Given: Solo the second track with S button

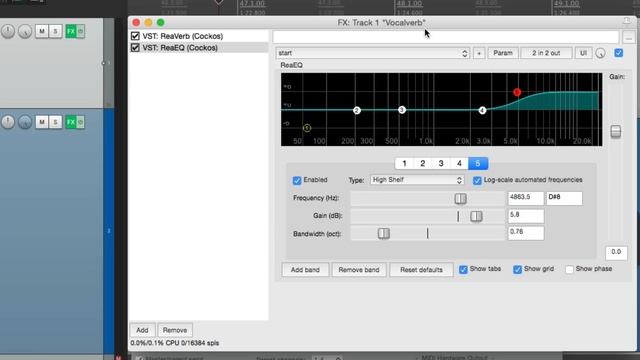Looking at the screenshot, I should click(56, 122).
